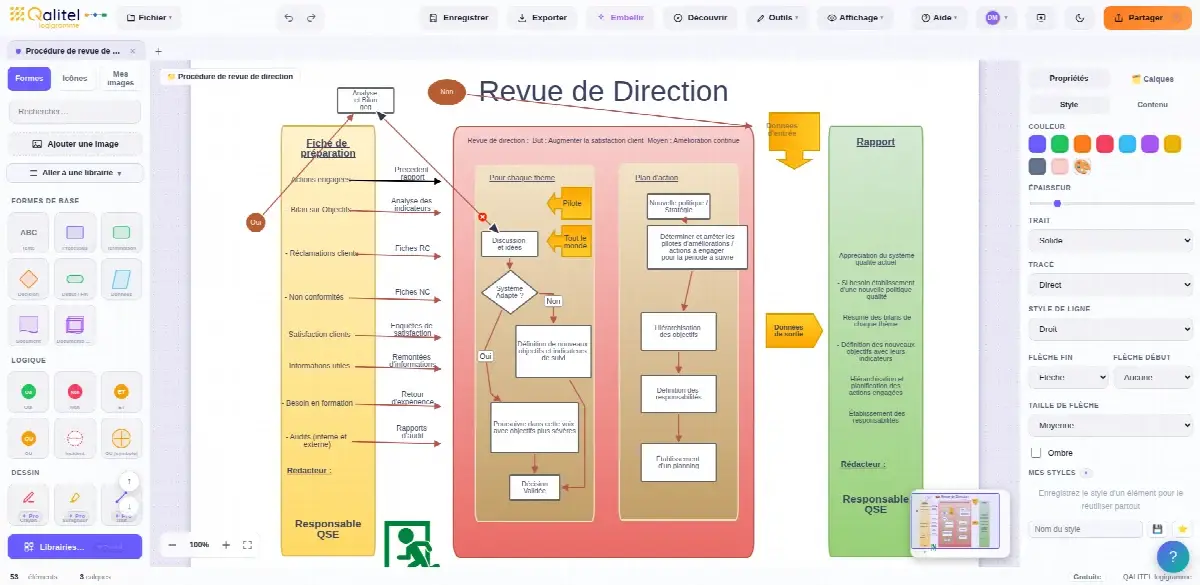Pick the orange color swatch
The width and height of the screenshot is (1200, 585).
pos(1083,144)
